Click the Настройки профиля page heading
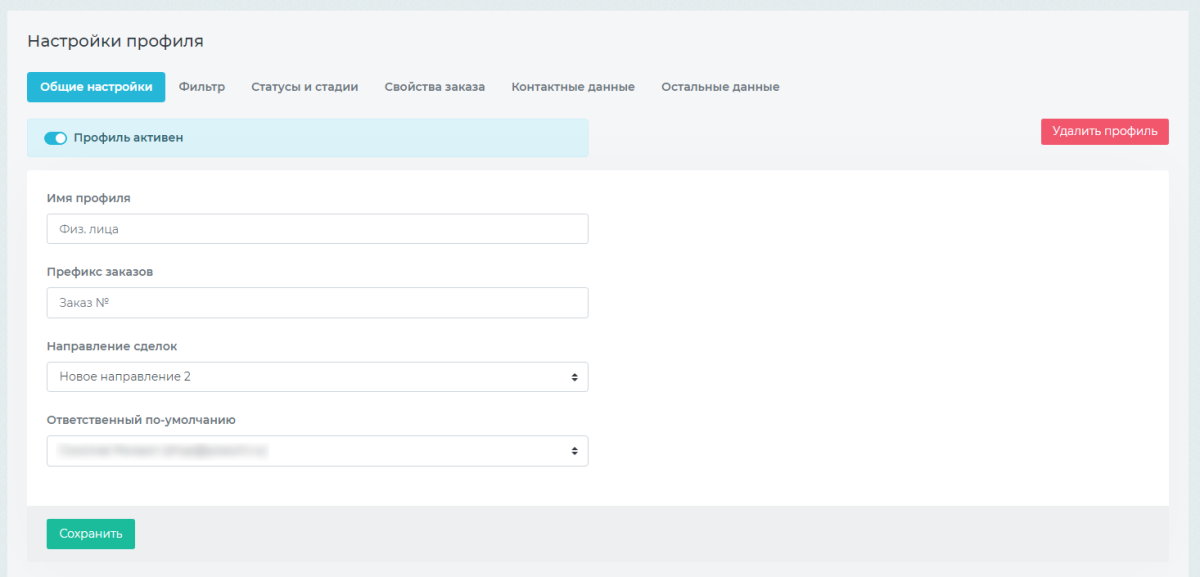1200x577 pixels. pos(115,41)
